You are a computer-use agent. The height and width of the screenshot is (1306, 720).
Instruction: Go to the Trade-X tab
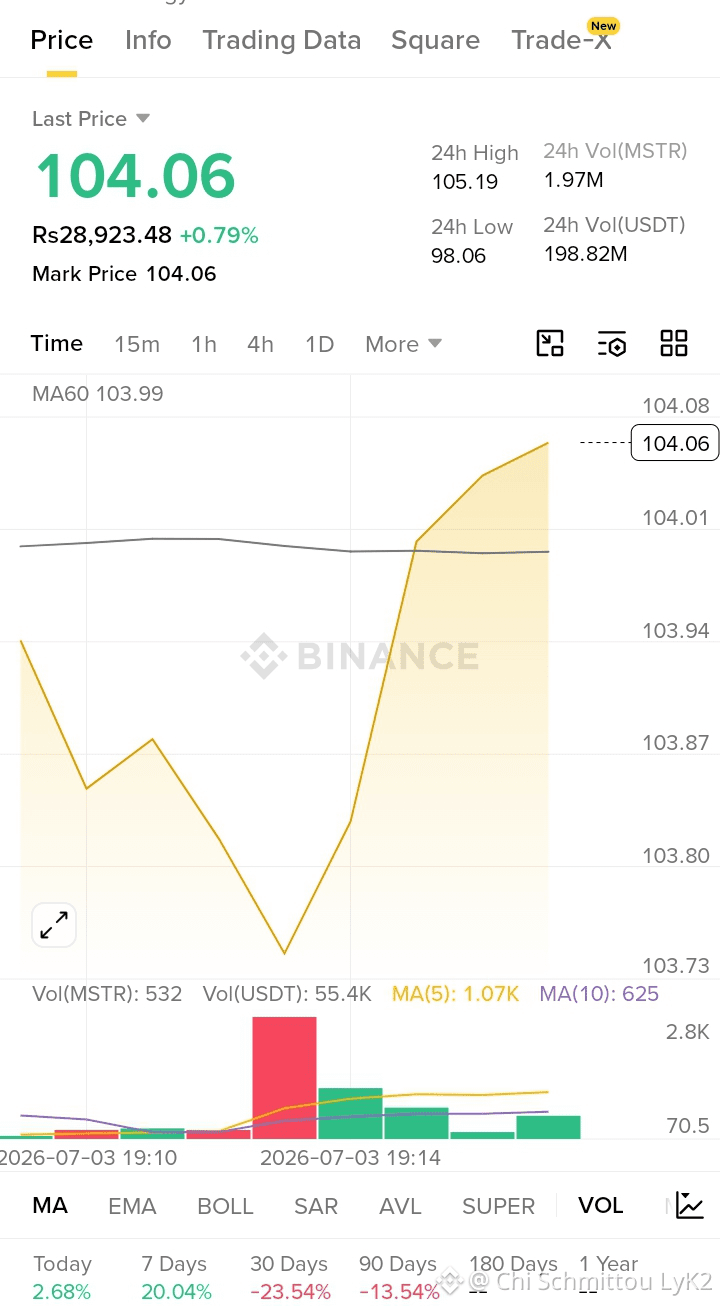pos(563,38)
